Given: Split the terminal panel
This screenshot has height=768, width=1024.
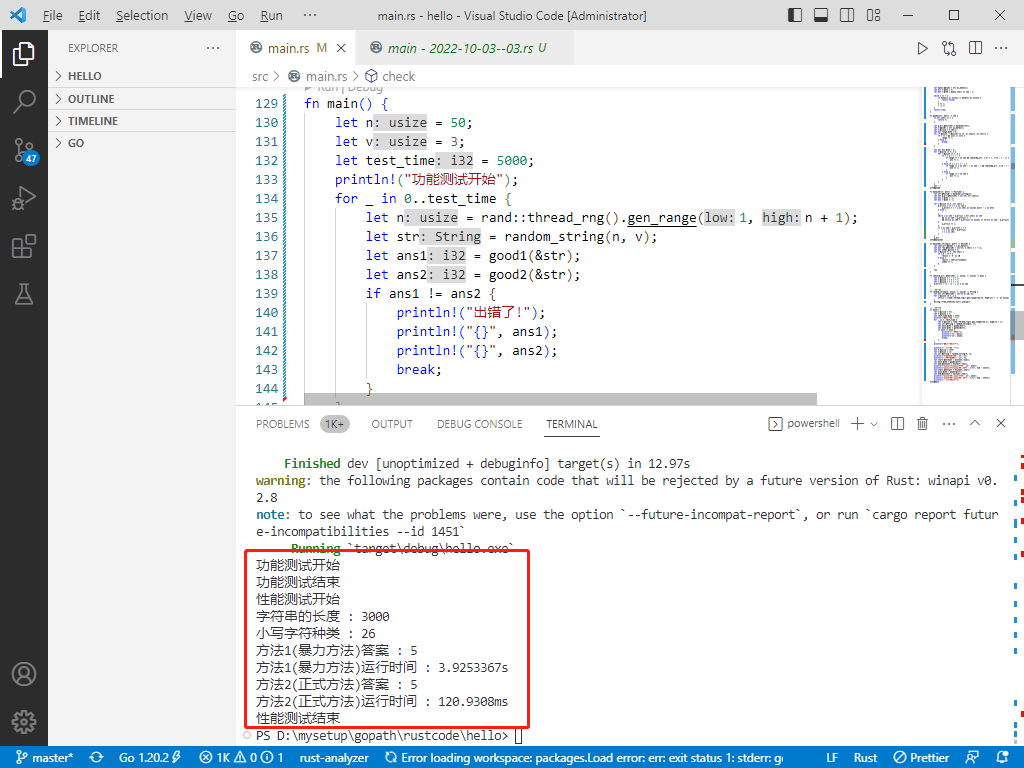Looking at the screenshot, I should pyautogui.click(x=897, y=424).
